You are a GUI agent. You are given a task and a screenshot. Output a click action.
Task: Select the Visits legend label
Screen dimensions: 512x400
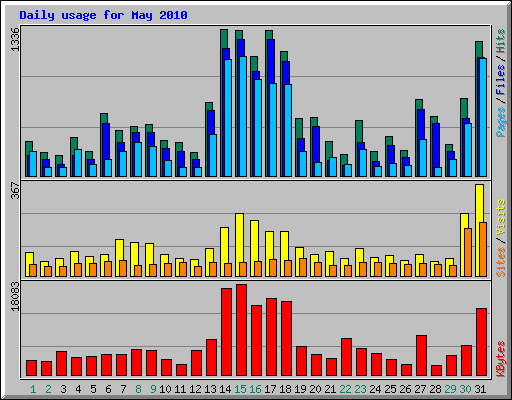(x=500, y=217)
